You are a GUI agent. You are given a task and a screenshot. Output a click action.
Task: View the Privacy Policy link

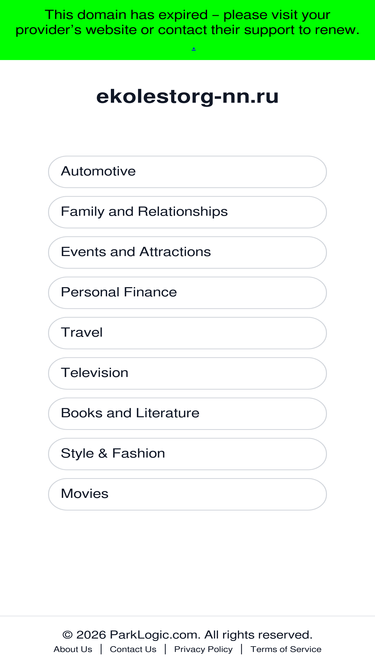(203, 649)
